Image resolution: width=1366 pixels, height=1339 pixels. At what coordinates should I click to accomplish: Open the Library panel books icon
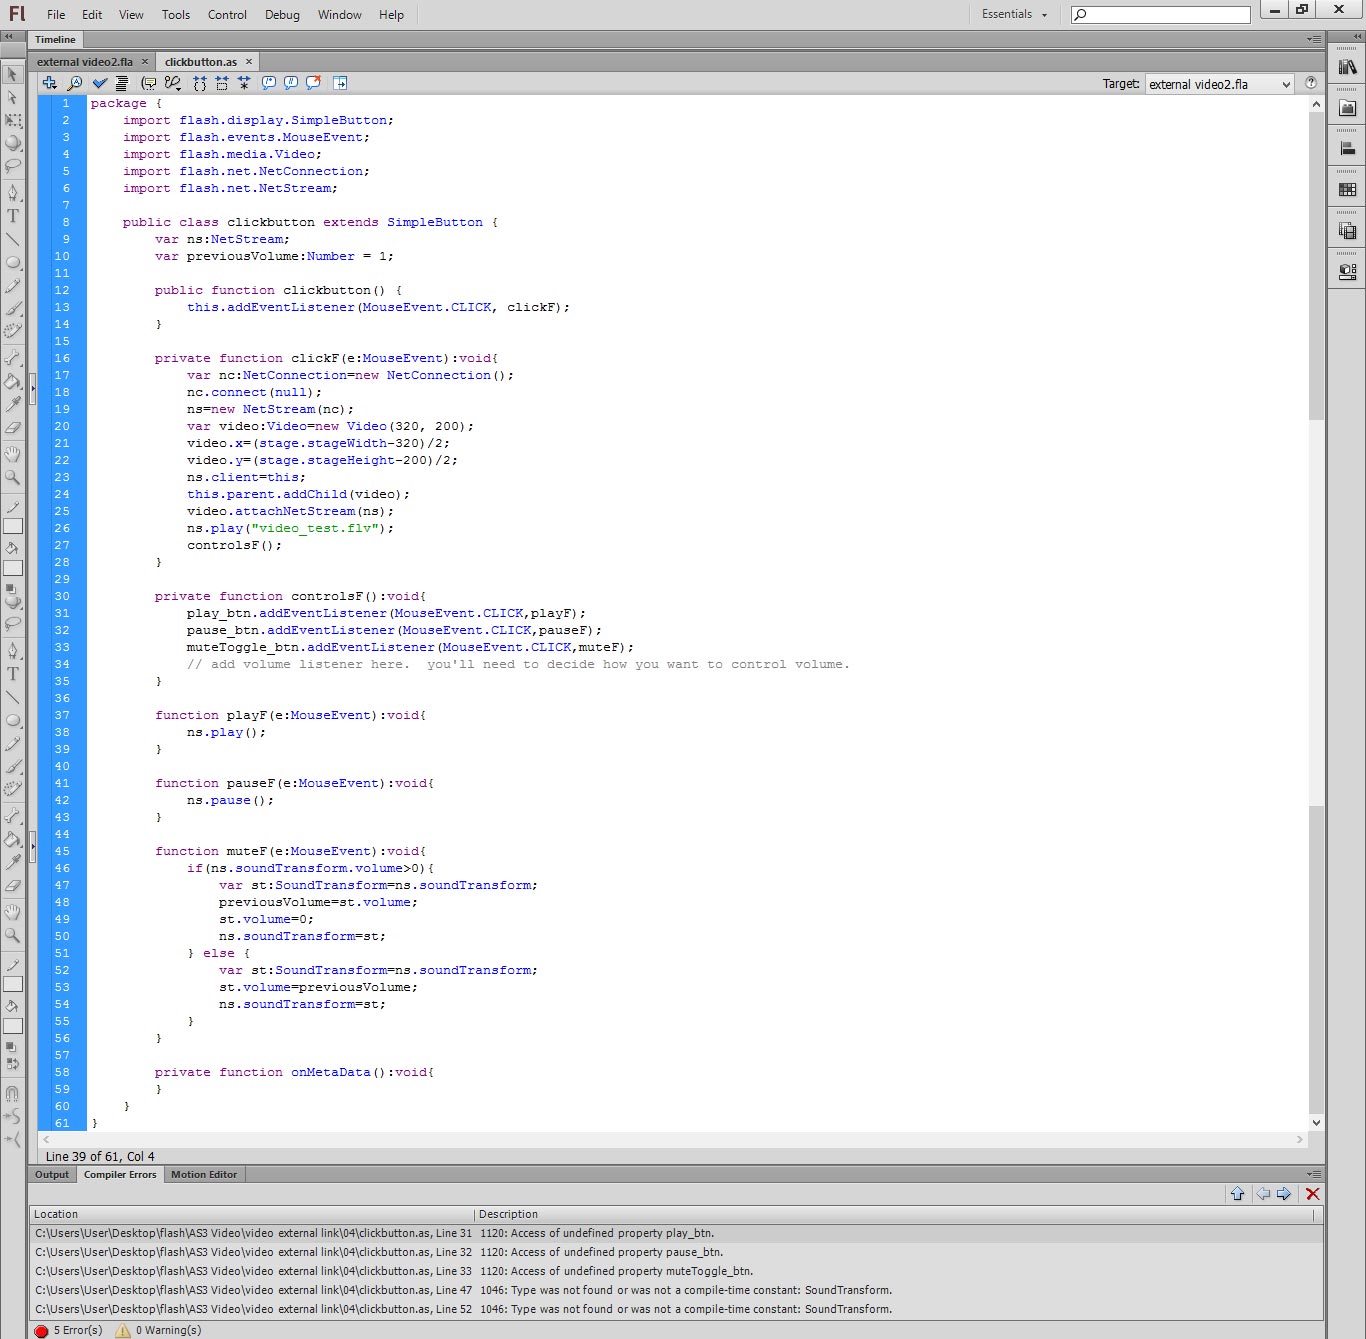(1348, 67)
